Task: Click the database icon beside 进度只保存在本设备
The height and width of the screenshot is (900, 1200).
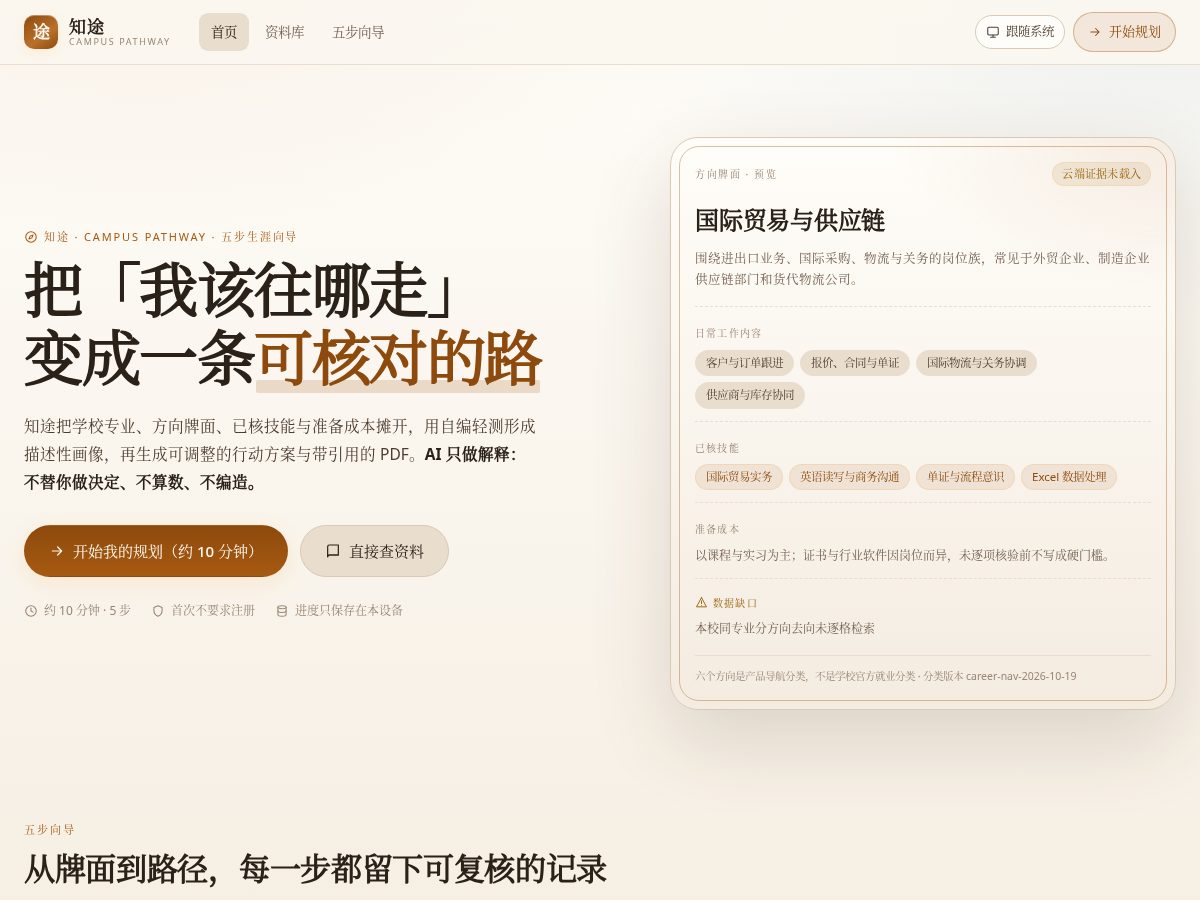Action: pyautogui.click(x=282, y=610)
